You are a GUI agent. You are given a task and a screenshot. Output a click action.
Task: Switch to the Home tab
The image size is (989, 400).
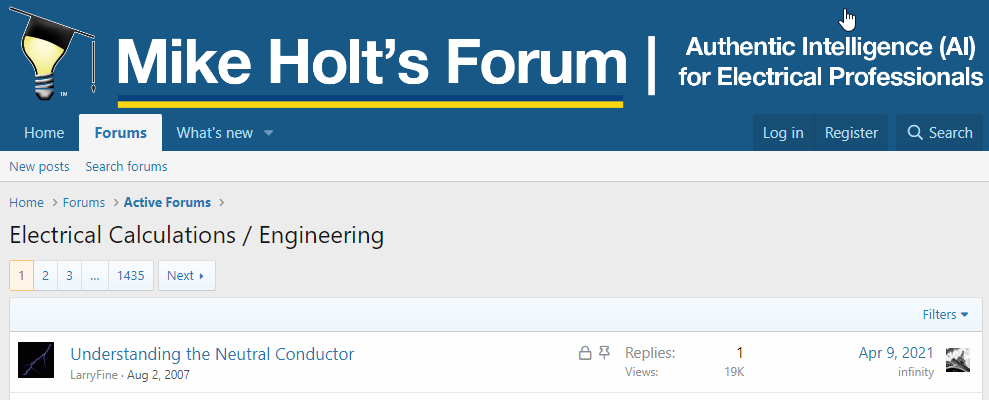[44, 133]
